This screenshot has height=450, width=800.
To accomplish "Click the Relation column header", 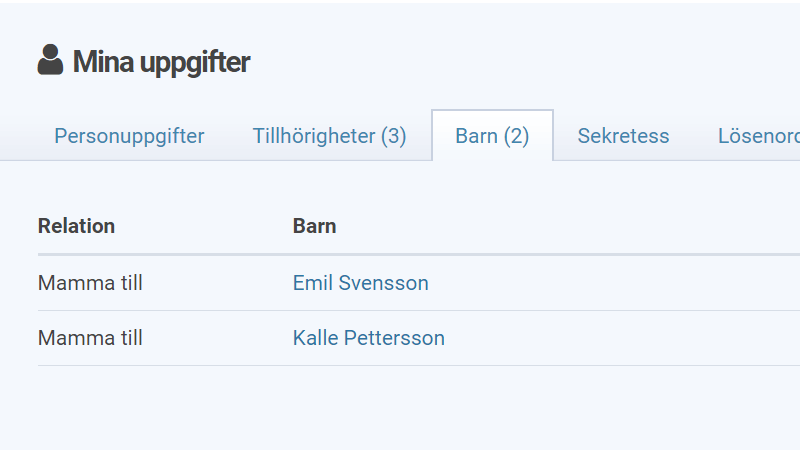I will 76,226.
